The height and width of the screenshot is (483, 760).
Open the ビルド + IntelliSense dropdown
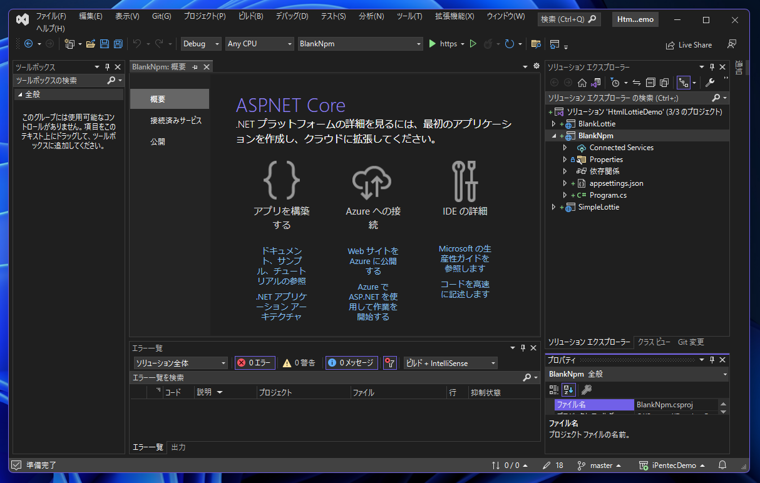pyautogui.click(x=451, y=363)
